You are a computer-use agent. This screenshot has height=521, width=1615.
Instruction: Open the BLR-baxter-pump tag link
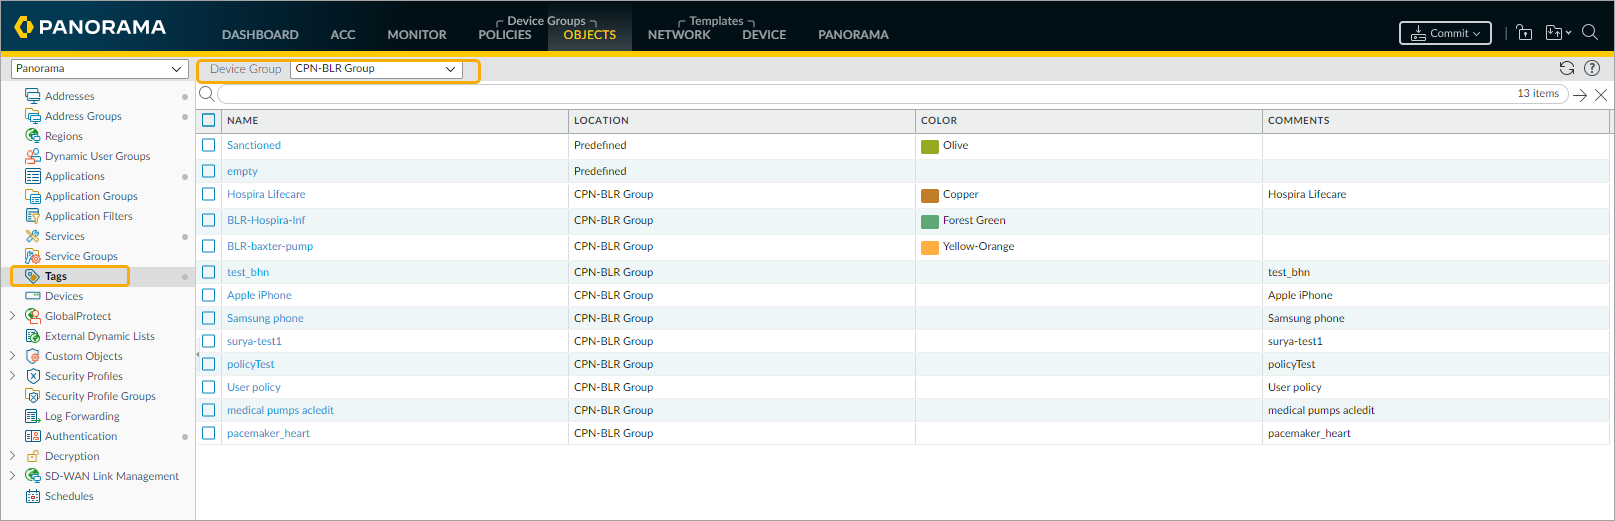pyautogui.click(x=269, y=246)
